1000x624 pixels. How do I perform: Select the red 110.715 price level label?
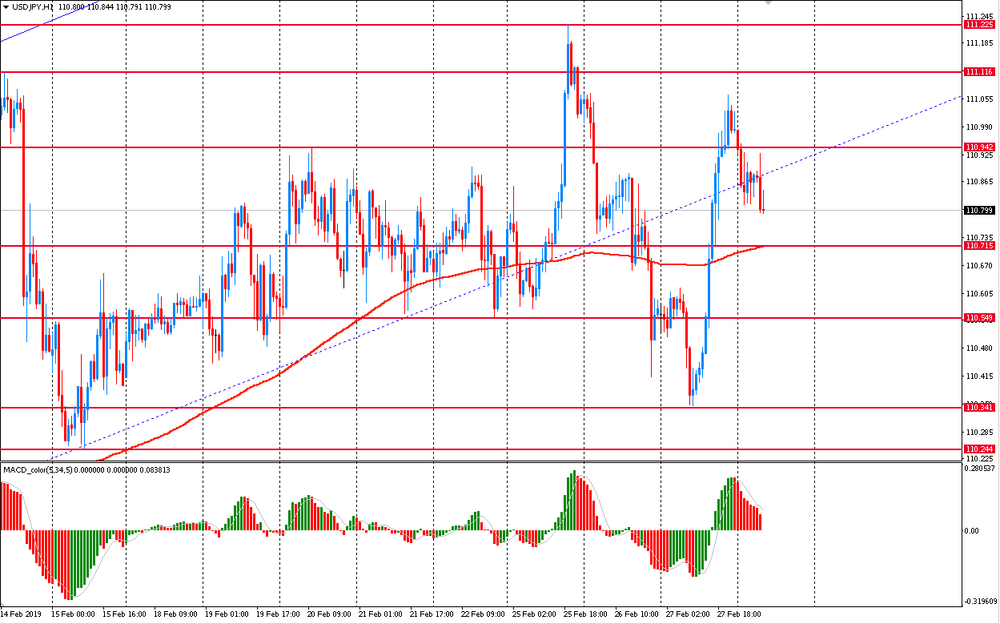coord(979,246)
